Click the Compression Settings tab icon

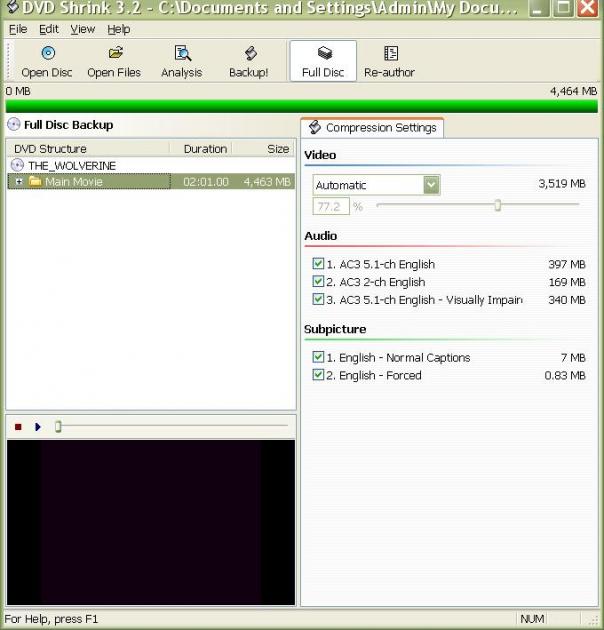315,127
